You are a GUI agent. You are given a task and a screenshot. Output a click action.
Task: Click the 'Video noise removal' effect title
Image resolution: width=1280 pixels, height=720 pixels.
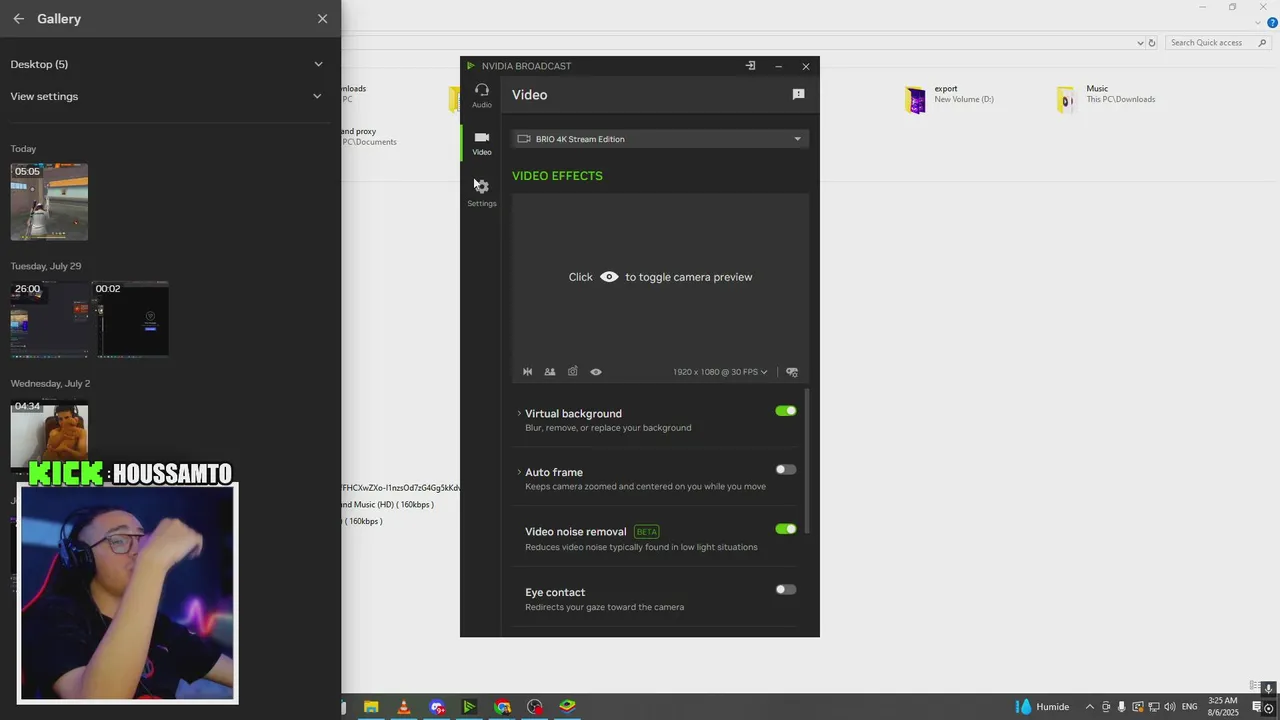pos(576,532)
